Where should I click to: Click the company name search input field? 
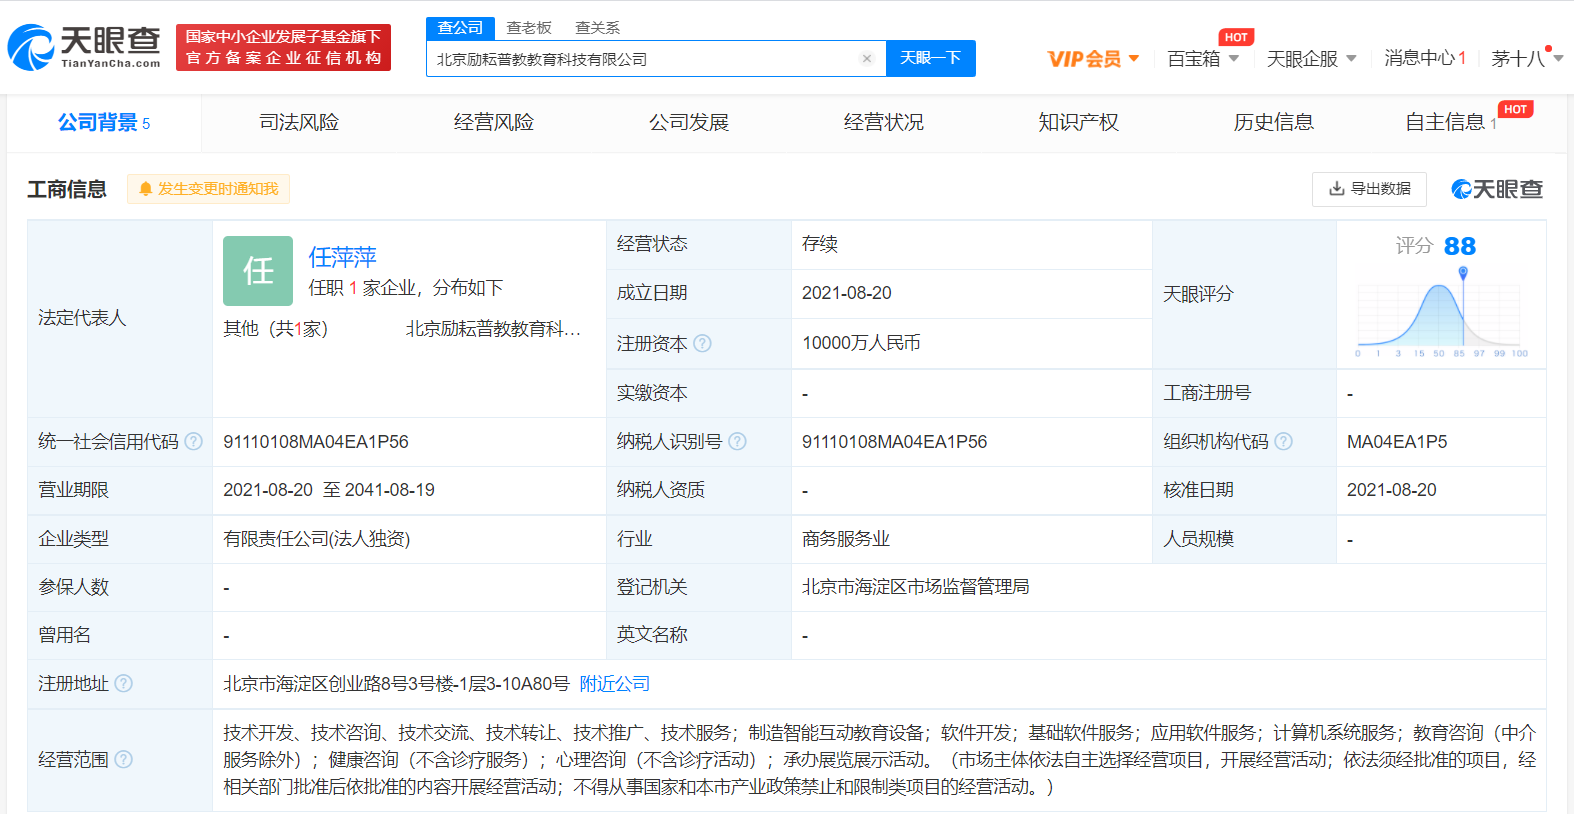tap(640, 59)
